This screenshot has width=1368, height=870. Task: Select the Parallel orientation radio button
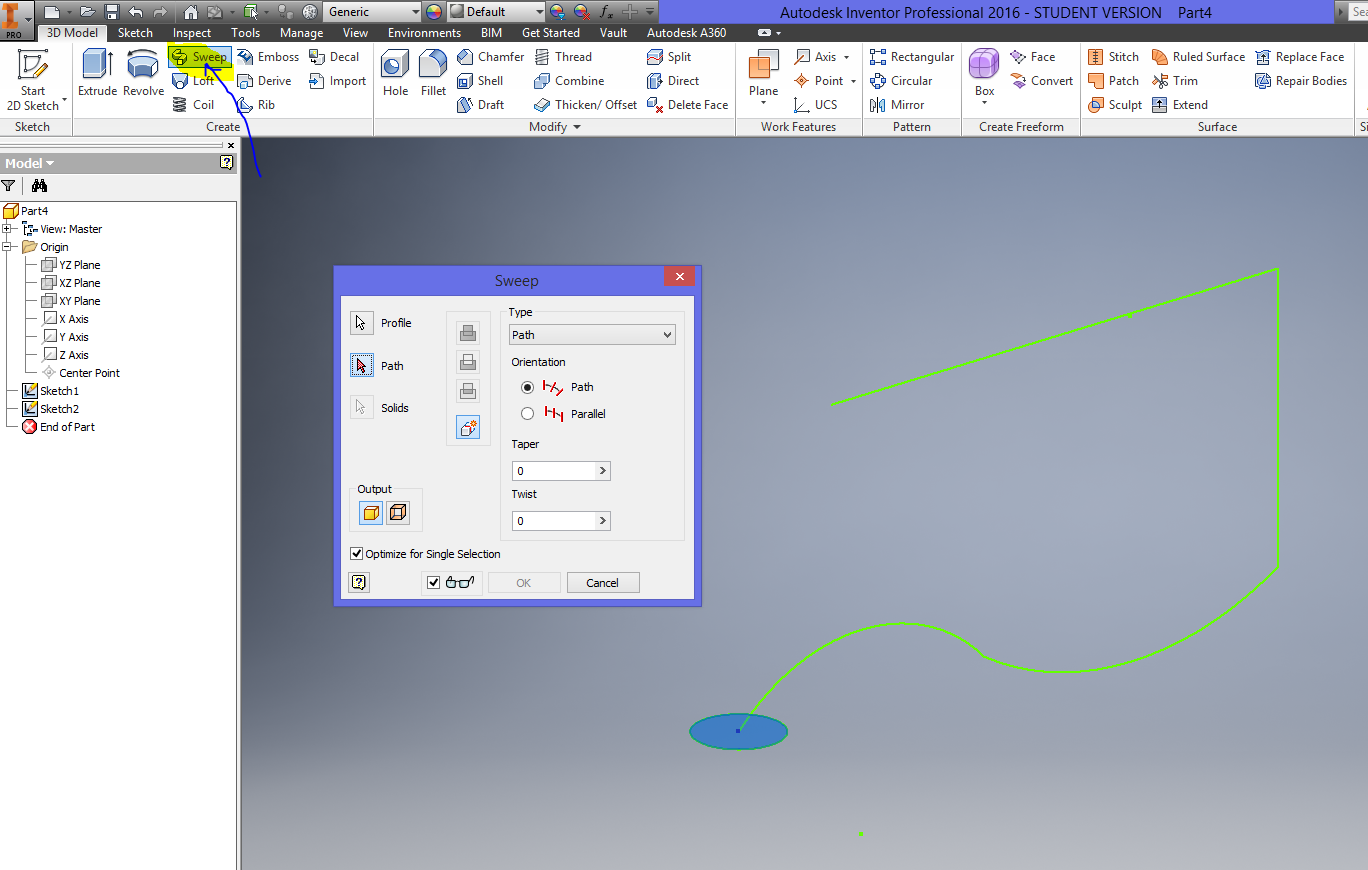tap(527, 413)
